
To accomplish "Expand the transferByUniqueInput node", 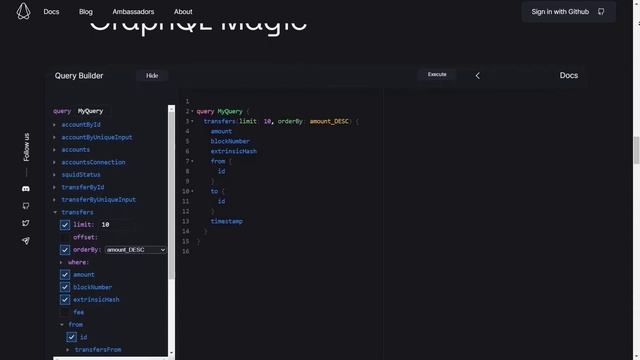I will coord(54,200).
